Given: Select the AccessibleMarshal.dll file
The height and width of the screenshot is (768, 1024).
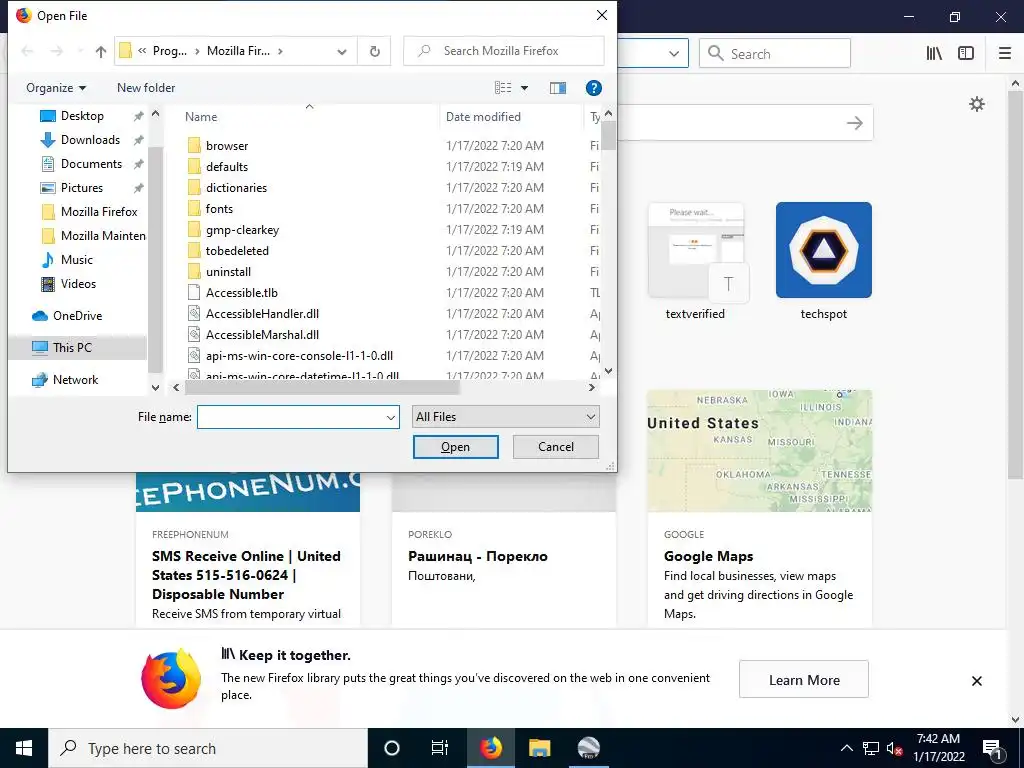Looking at the screenshot, I should point(262,334).
